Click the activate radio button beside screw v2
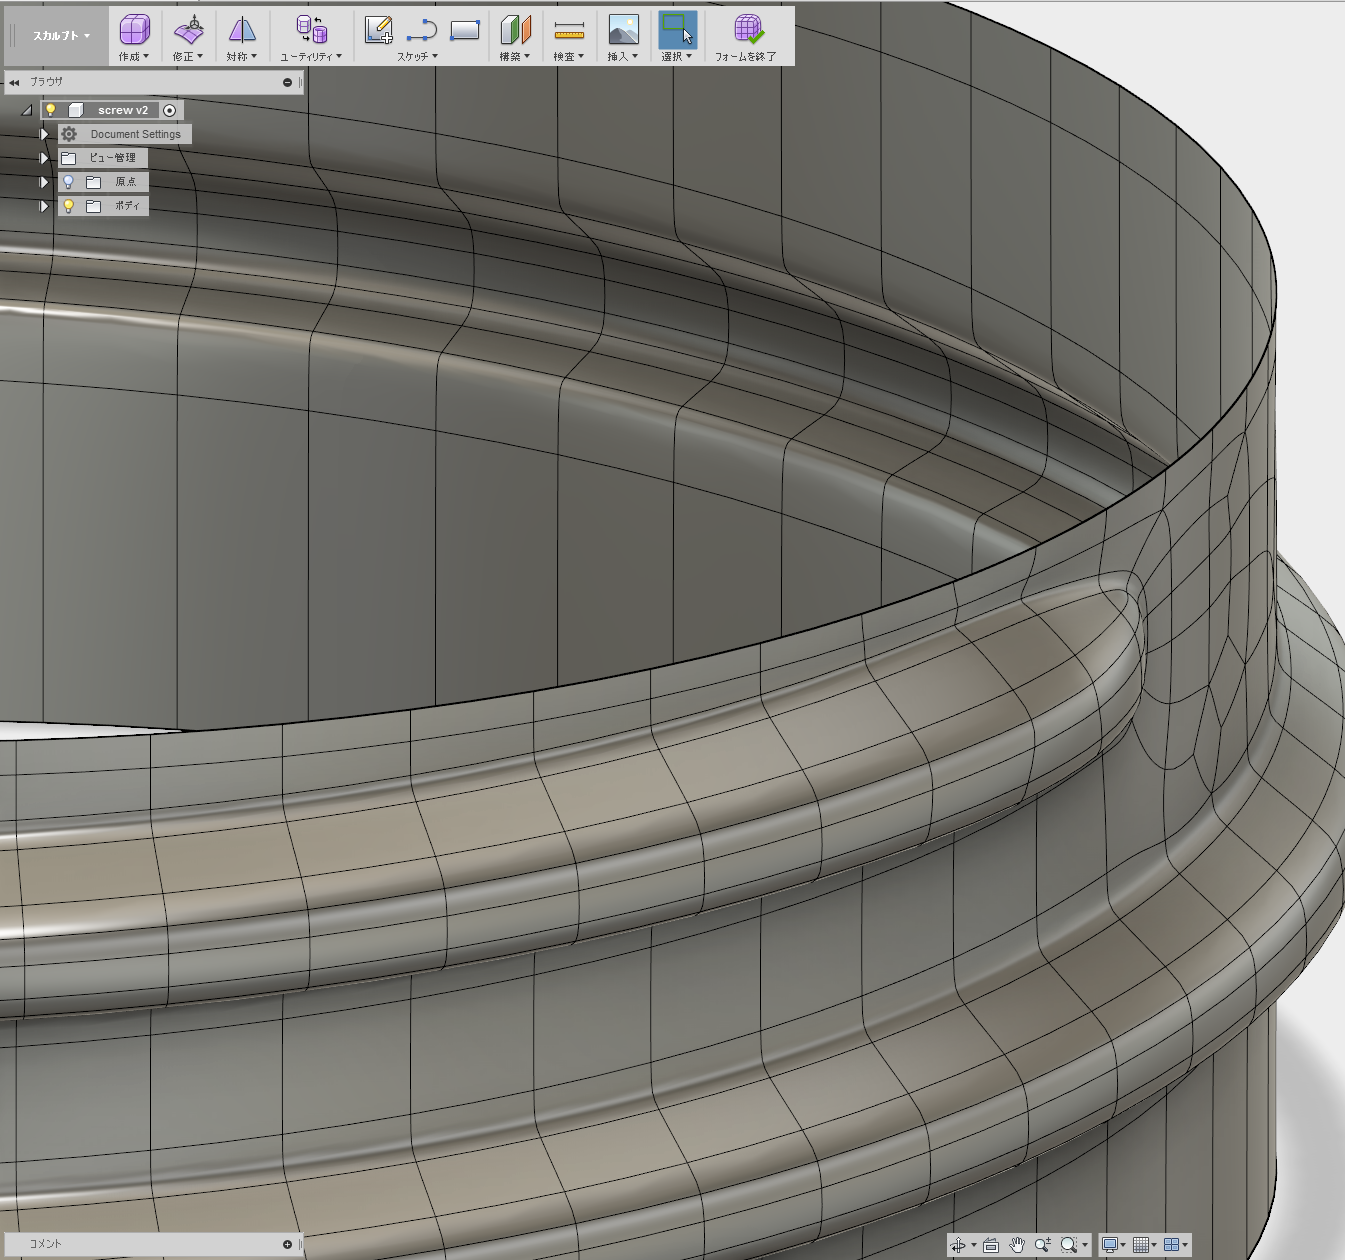1345x1260 pixels. tap(170, 110)
